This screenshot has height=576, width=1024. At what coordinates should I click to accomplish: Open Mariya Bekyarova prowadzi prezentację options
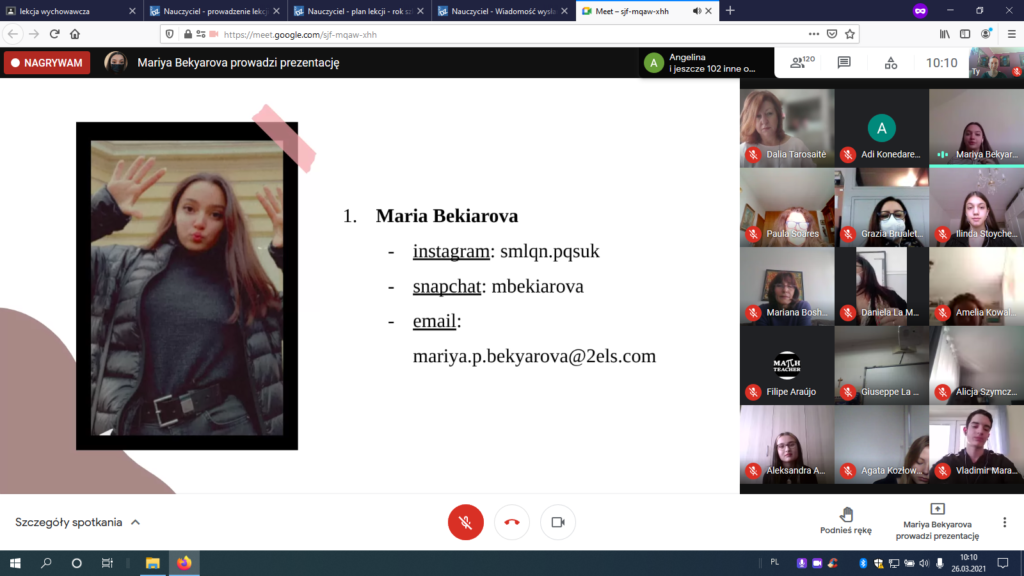coord(937,520)
